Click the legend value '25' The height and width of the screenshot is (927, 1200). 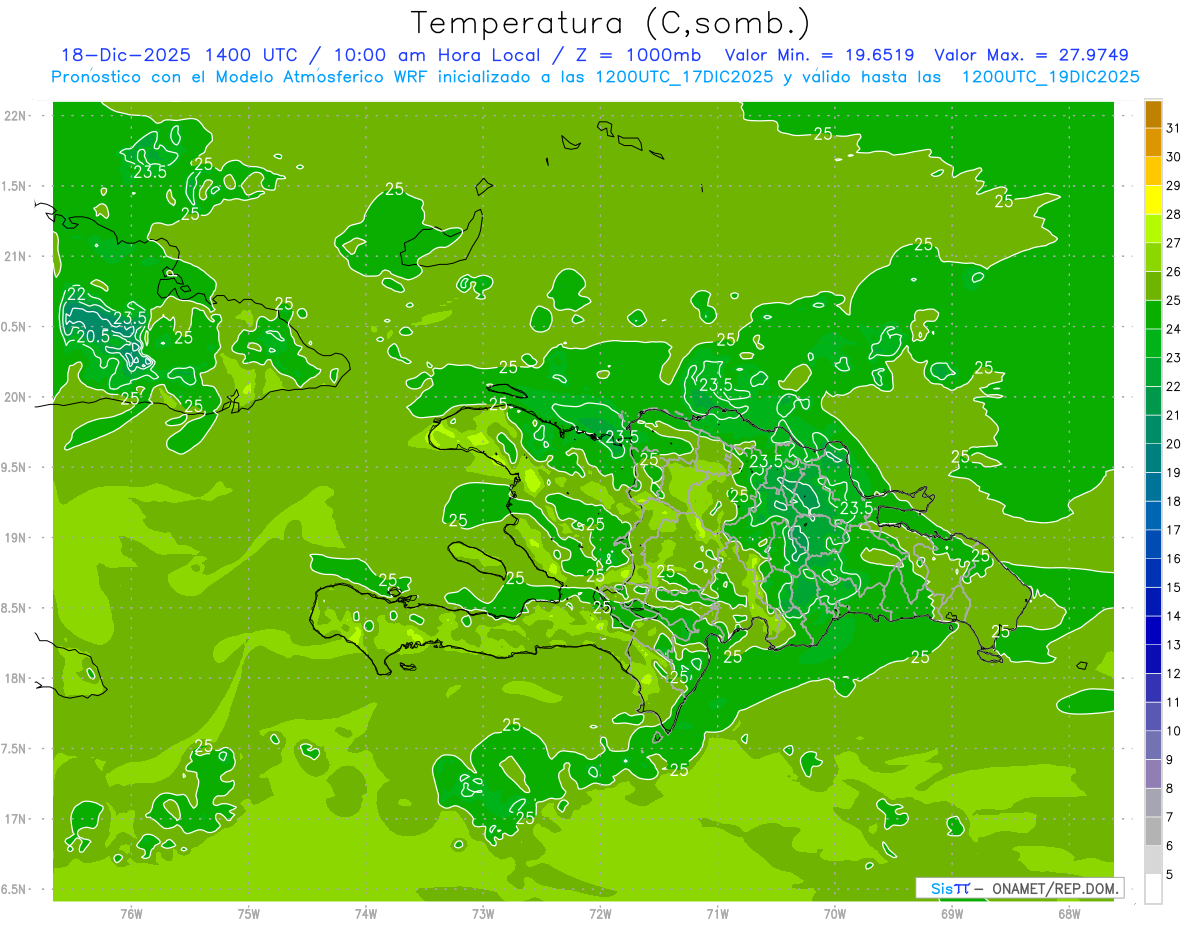pos(1174,300)
